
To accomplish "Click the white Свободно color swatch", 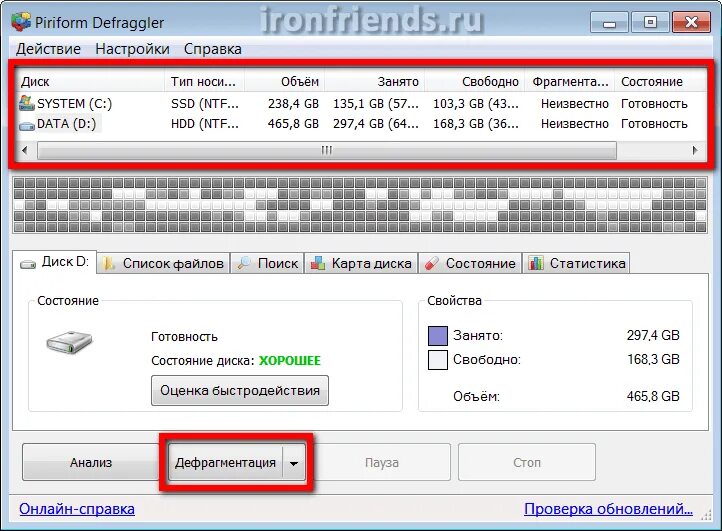I will pyautogui.click(x=438, y=360).
